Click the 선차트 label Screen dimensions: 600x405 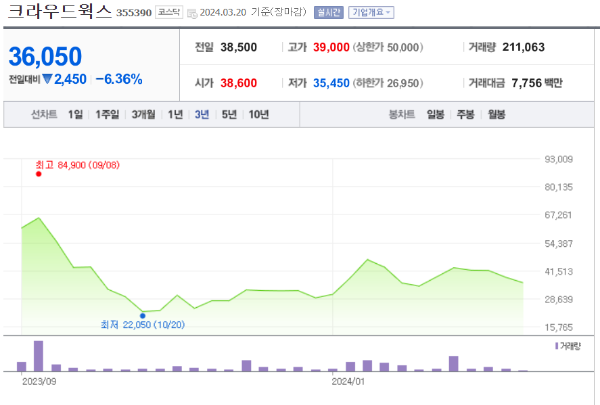coord(44,114)
